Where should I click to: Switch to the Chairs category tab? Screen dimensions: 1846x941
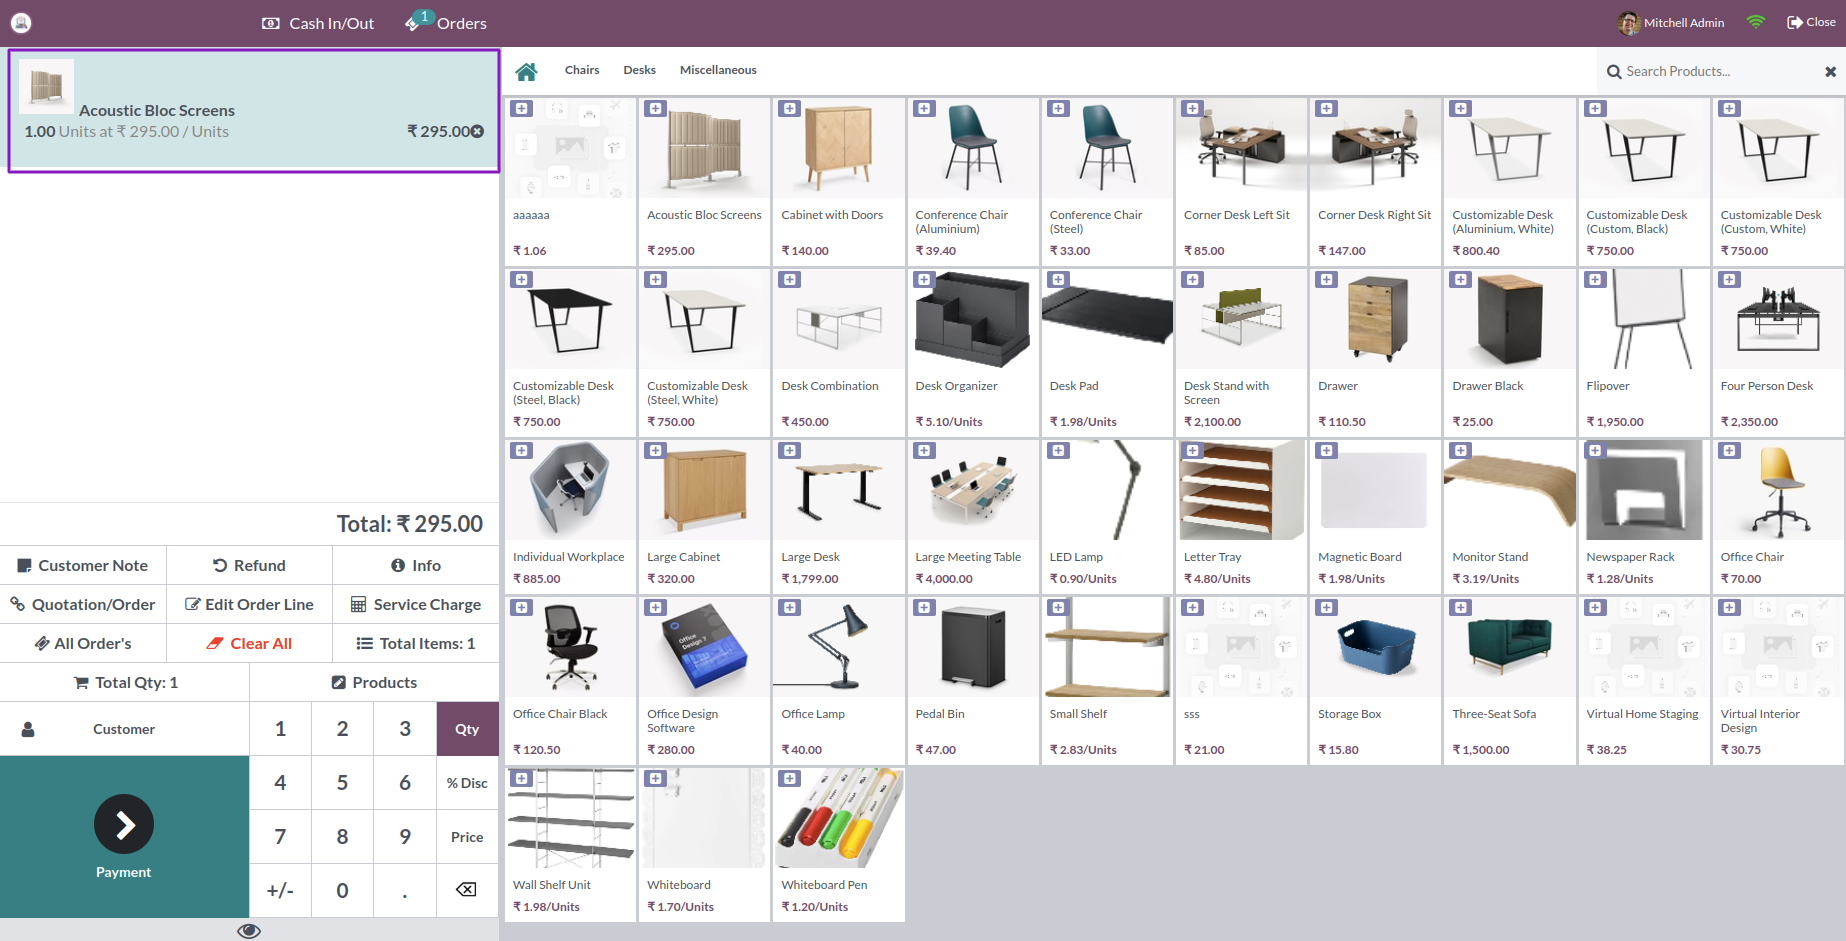(582, 70)
